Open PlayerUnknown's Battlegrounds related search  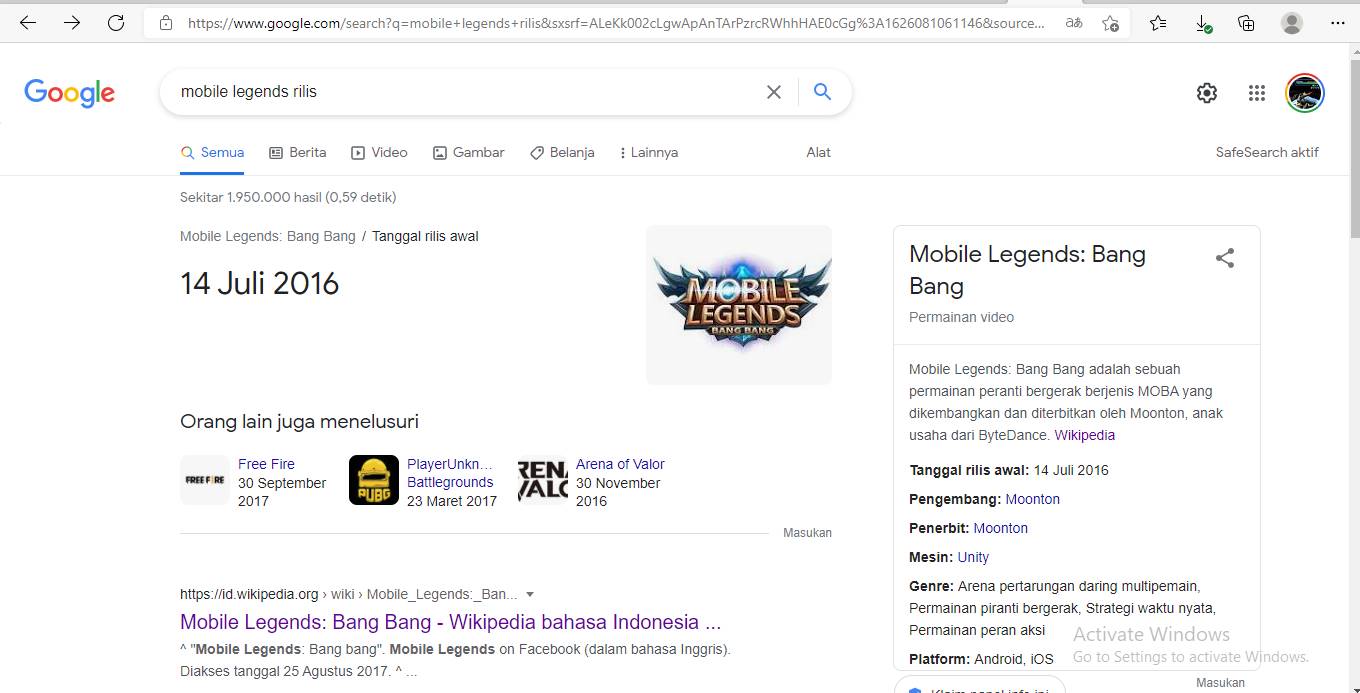pos(450,473)
